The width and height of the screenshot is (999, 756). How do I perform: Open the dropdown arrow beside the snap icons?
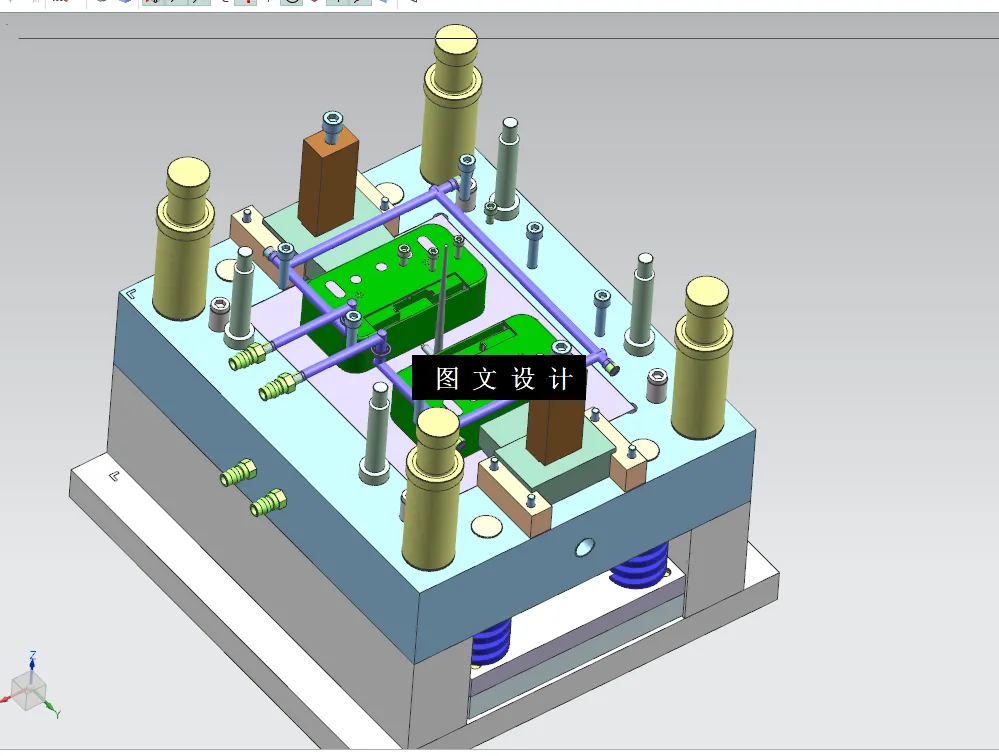click(x=225, y=4)
